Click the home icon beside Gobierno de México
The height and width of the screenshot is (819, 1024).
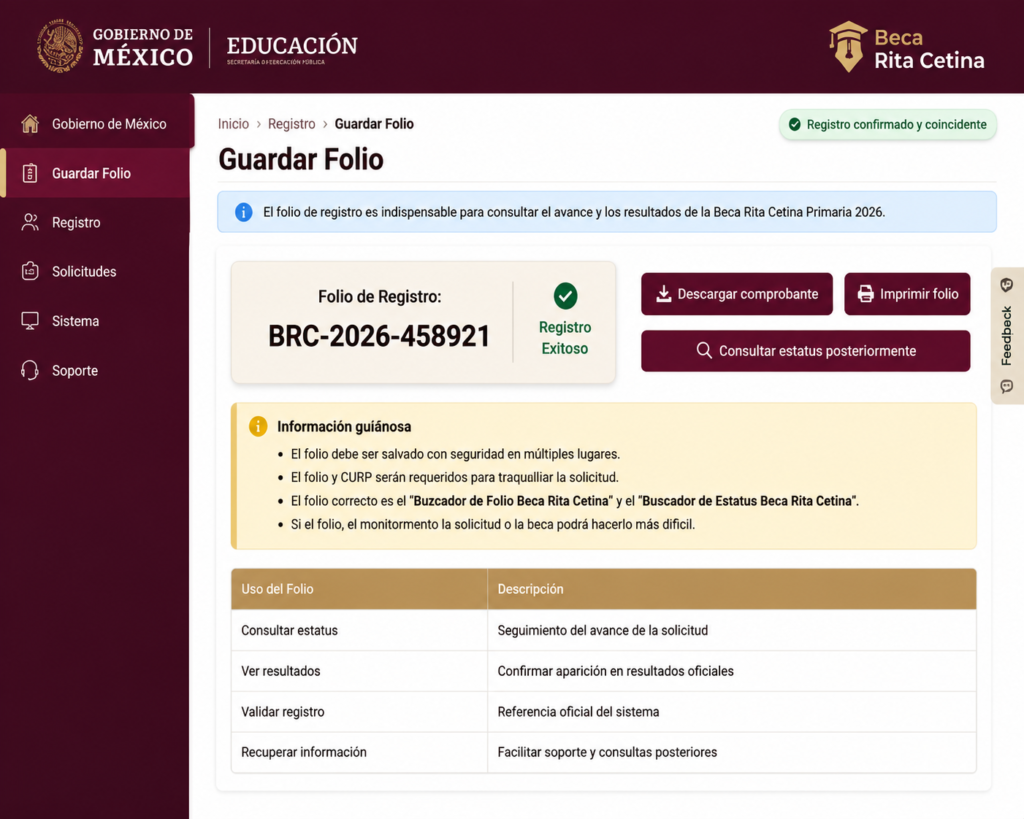30,123
